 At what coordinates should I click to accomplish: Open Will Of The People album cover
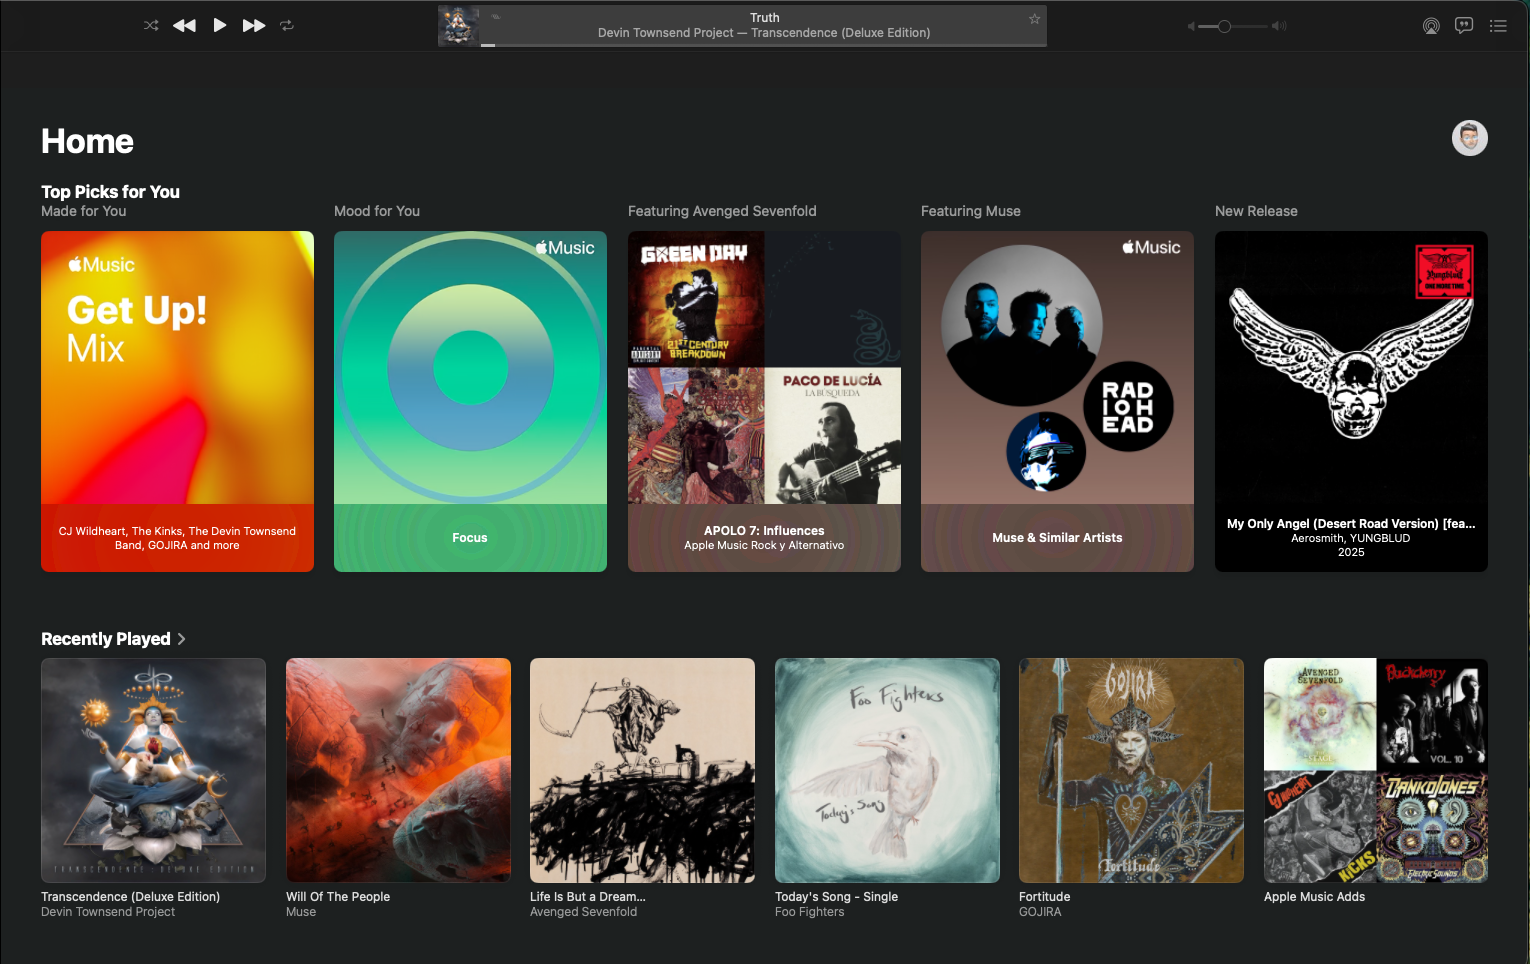(398, 770)
